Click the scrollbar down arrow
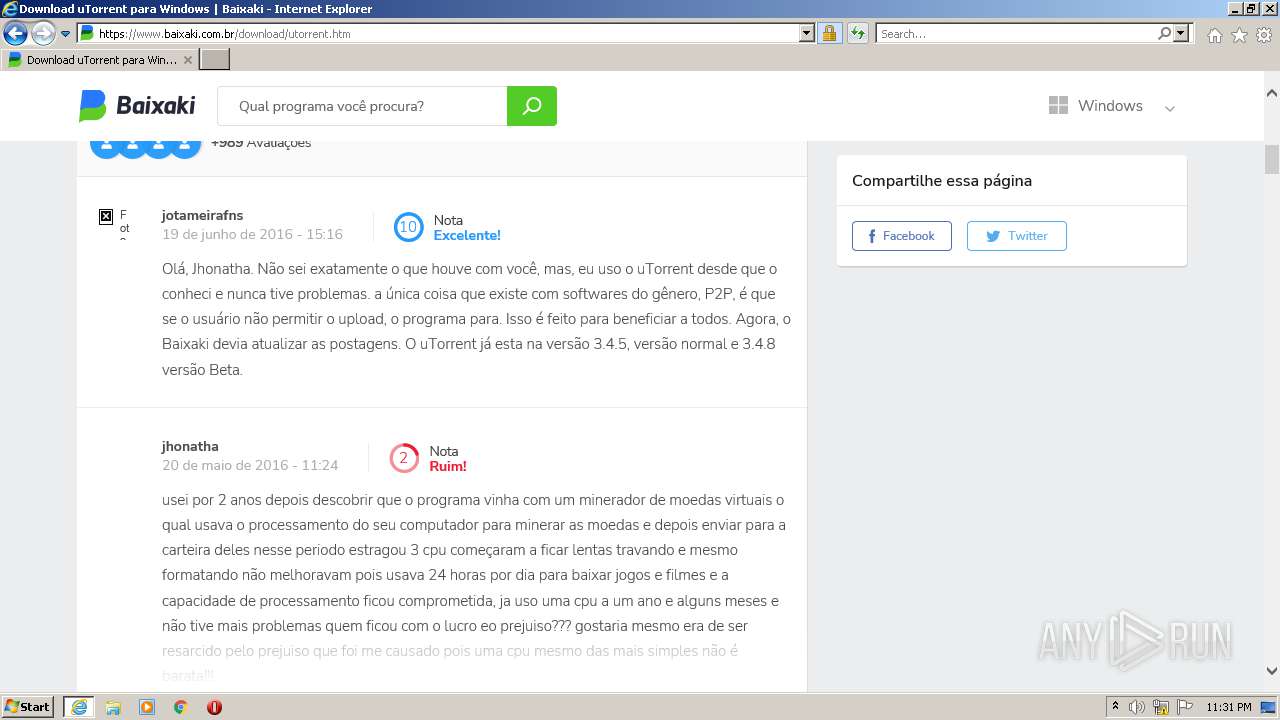The height and width of the screenshot is (720, 1280). pyautogui.click(x=1272, y=671)
